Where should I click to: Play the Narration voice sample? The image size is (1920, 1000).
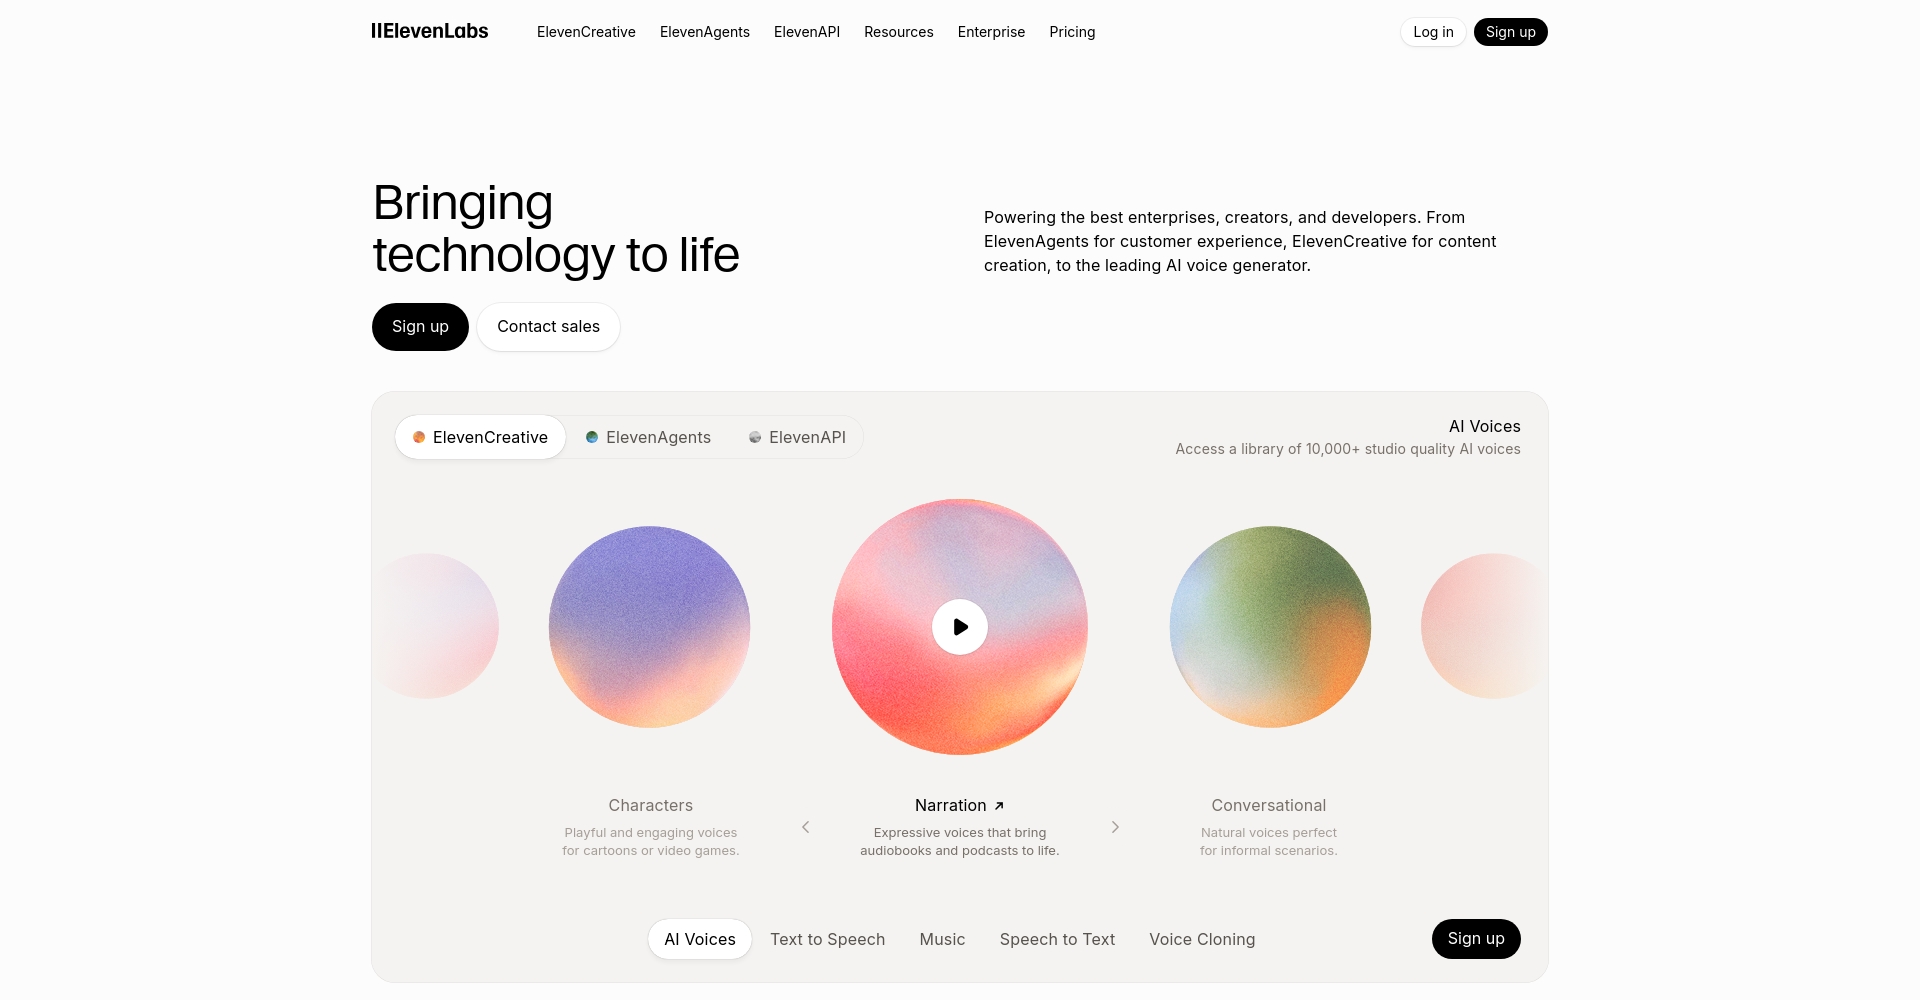[x=960, y=627]
